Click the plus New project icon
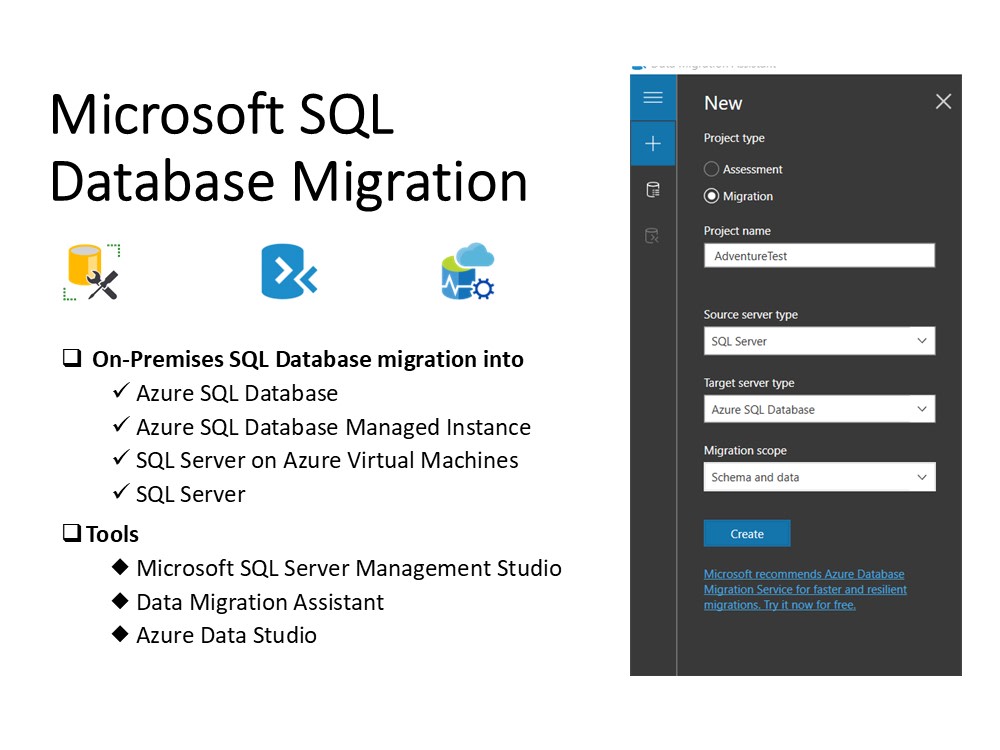Screen dimensions: 1000x750 pos(652,143)
